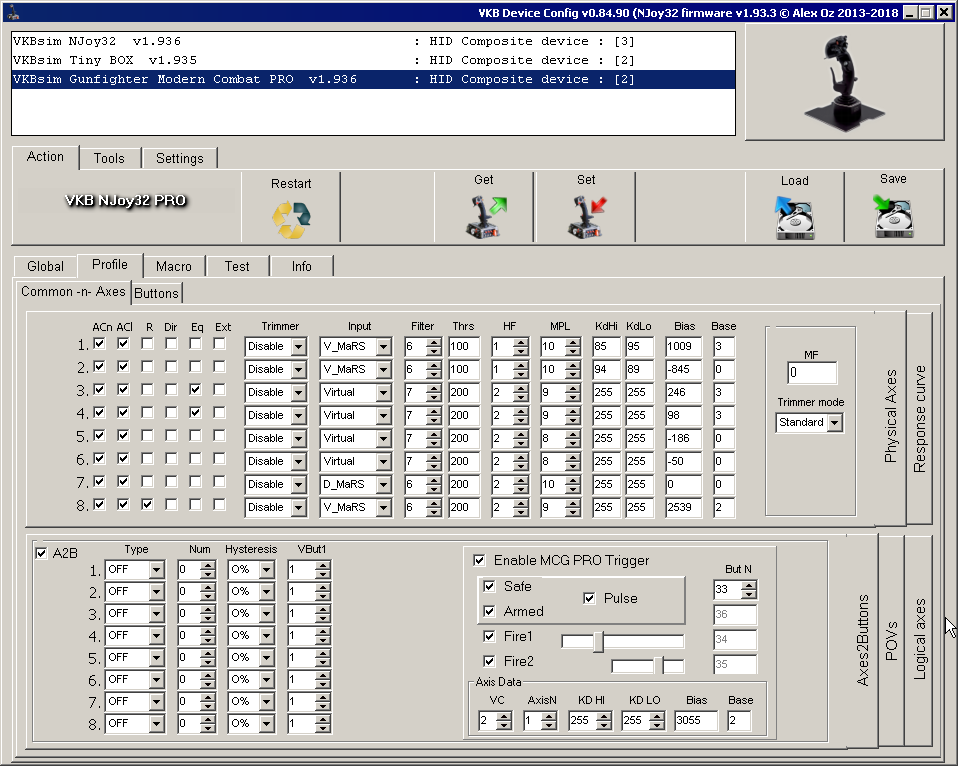This screenshot has width=958, height=766.
Task: Click the Fire1 threshold slider handle
Action: pyautogui.click(x=599, y=641)
